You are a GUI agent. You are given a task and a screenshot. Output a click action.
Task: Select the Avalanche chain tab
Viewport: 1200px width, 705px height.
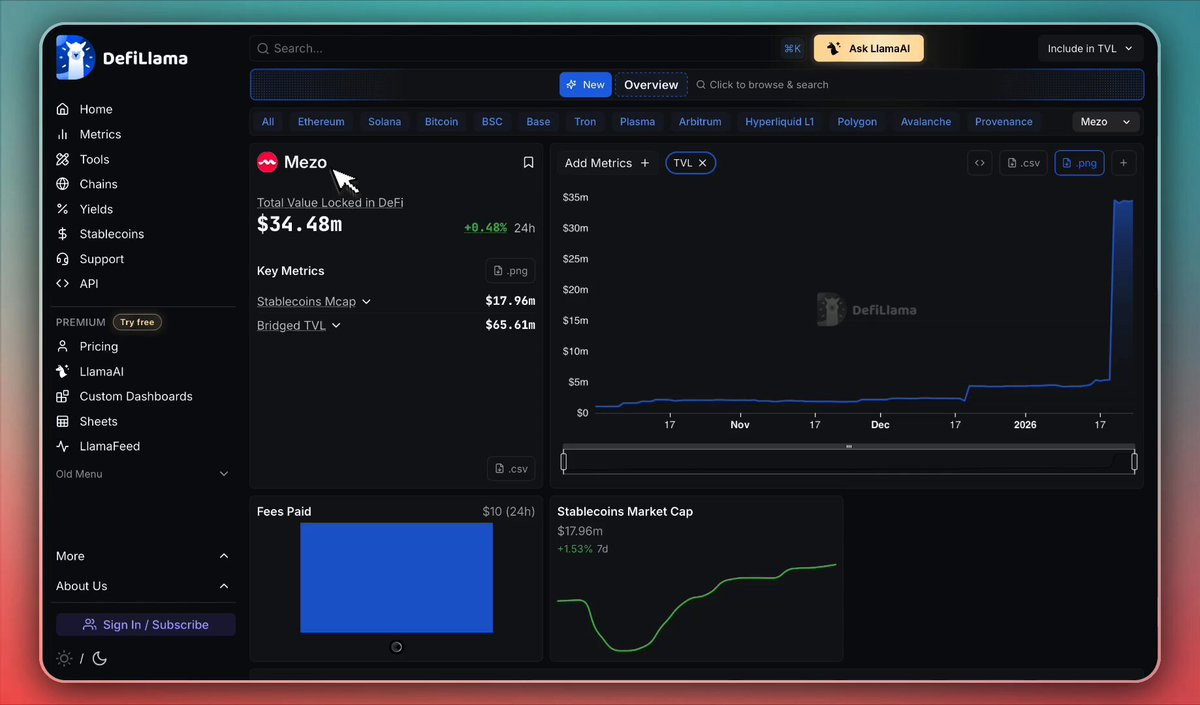(x=926, y=122)
